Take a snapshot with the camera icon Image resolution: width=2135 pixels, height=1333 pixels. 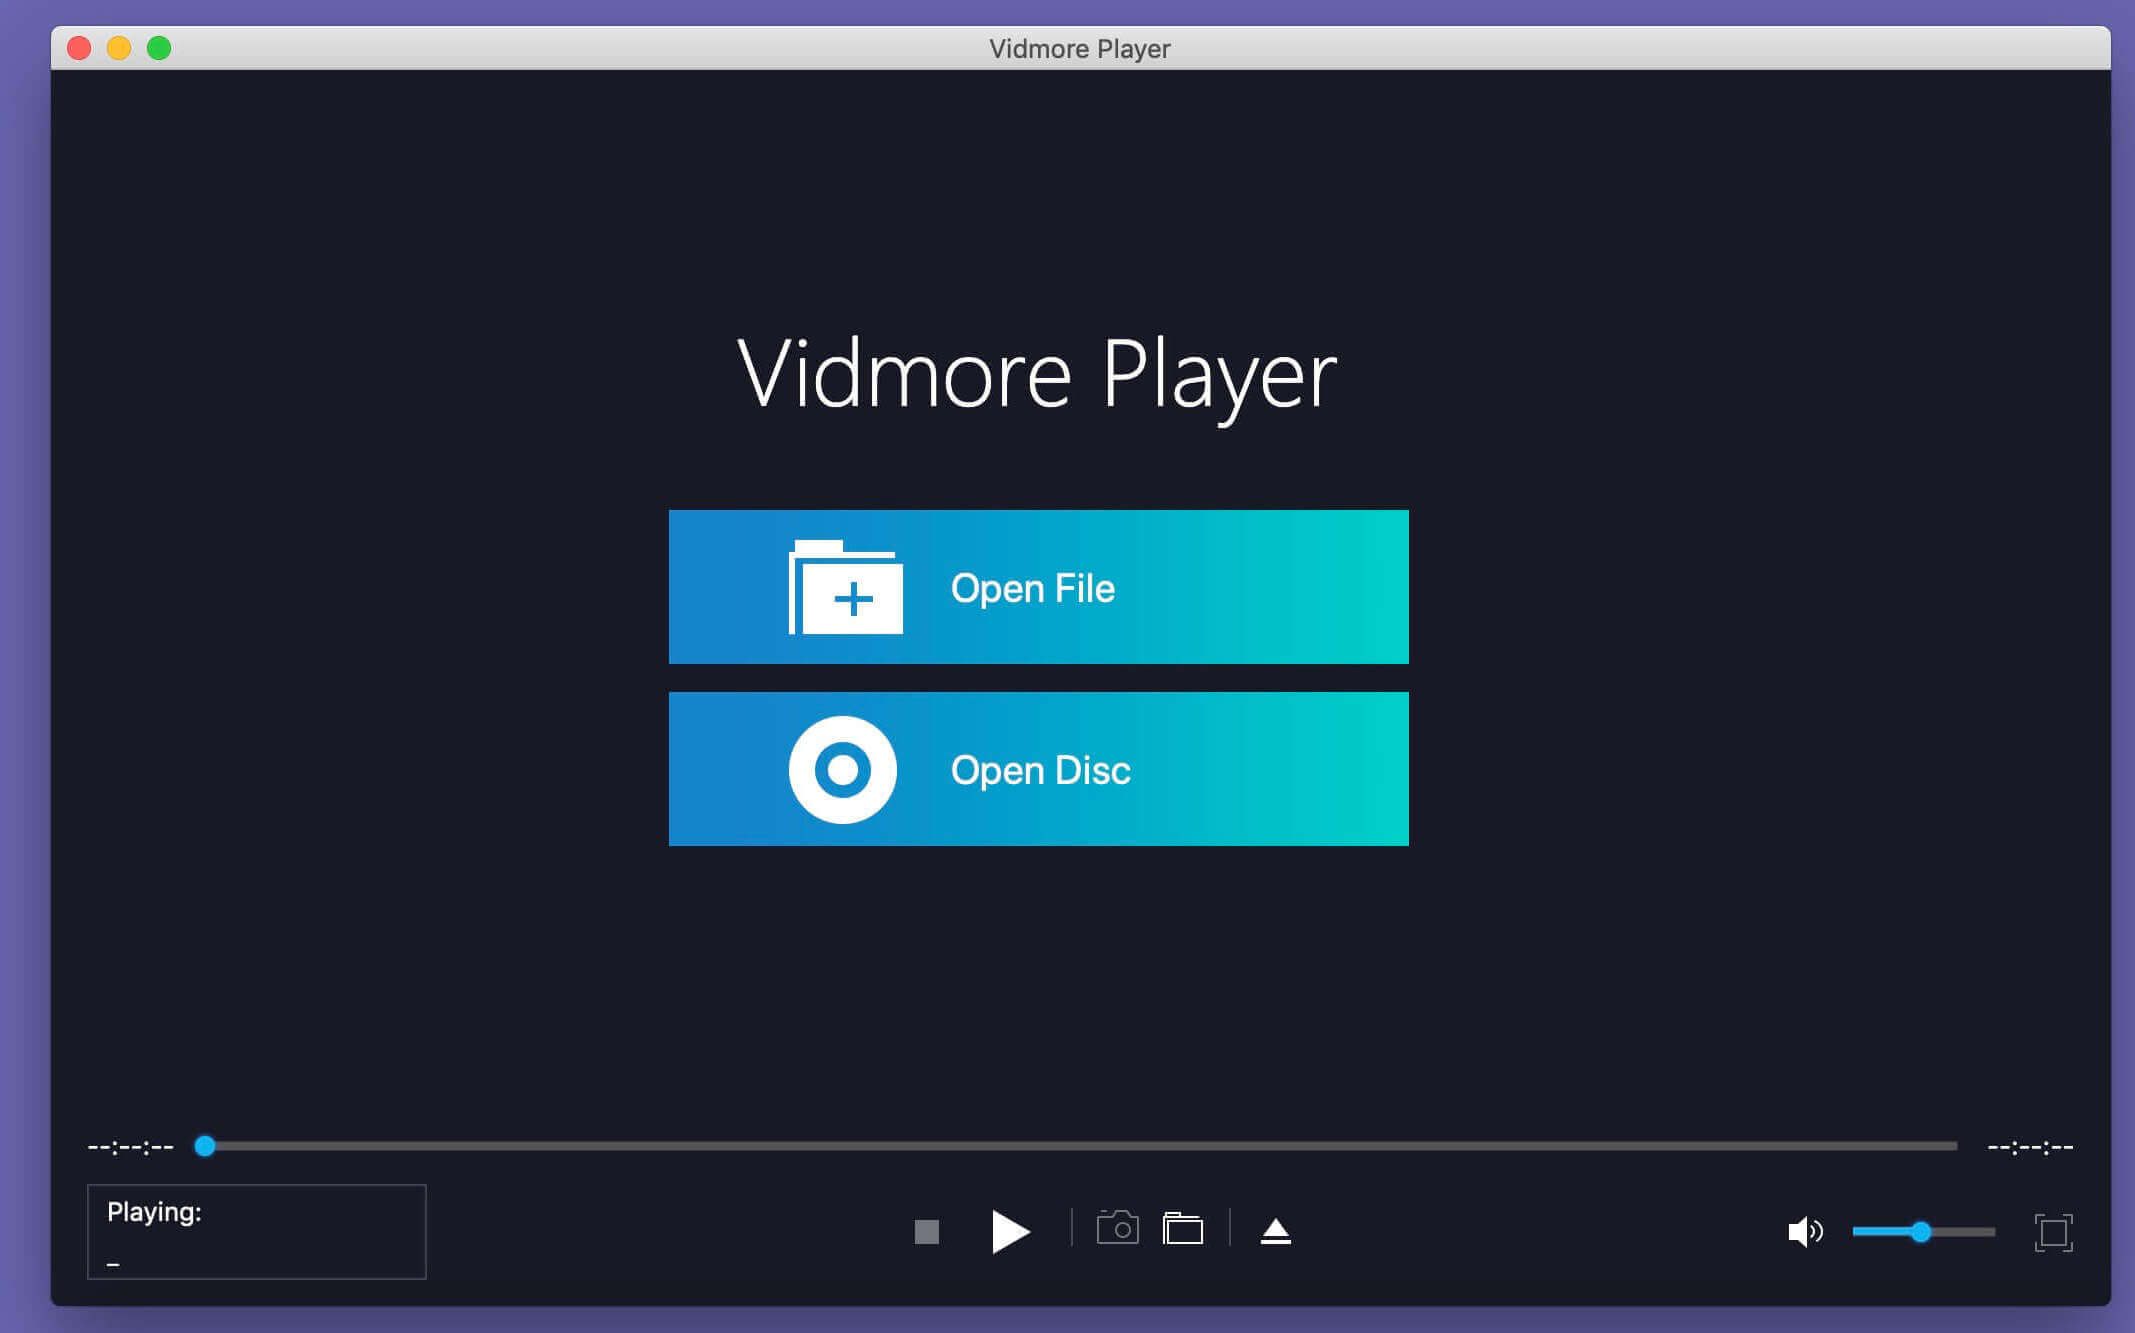click(1118, 1228)
